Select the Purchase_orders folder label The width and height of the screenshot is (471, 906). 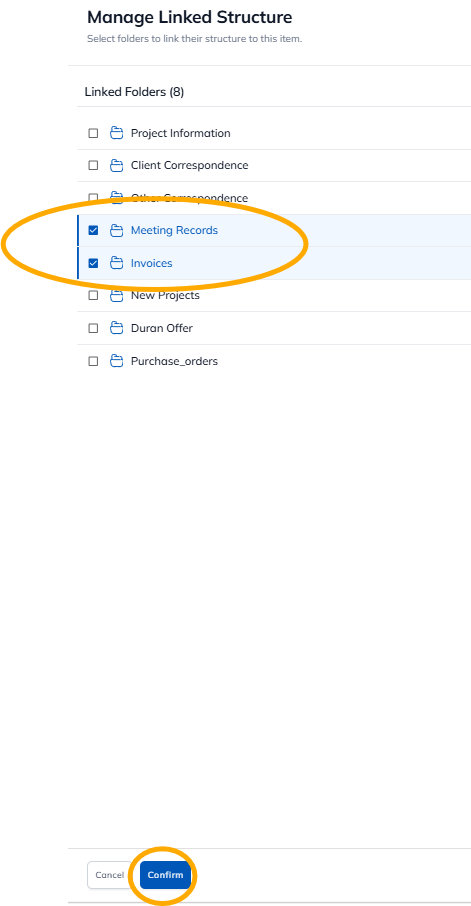pyautogui.click(x=175, y=361)
